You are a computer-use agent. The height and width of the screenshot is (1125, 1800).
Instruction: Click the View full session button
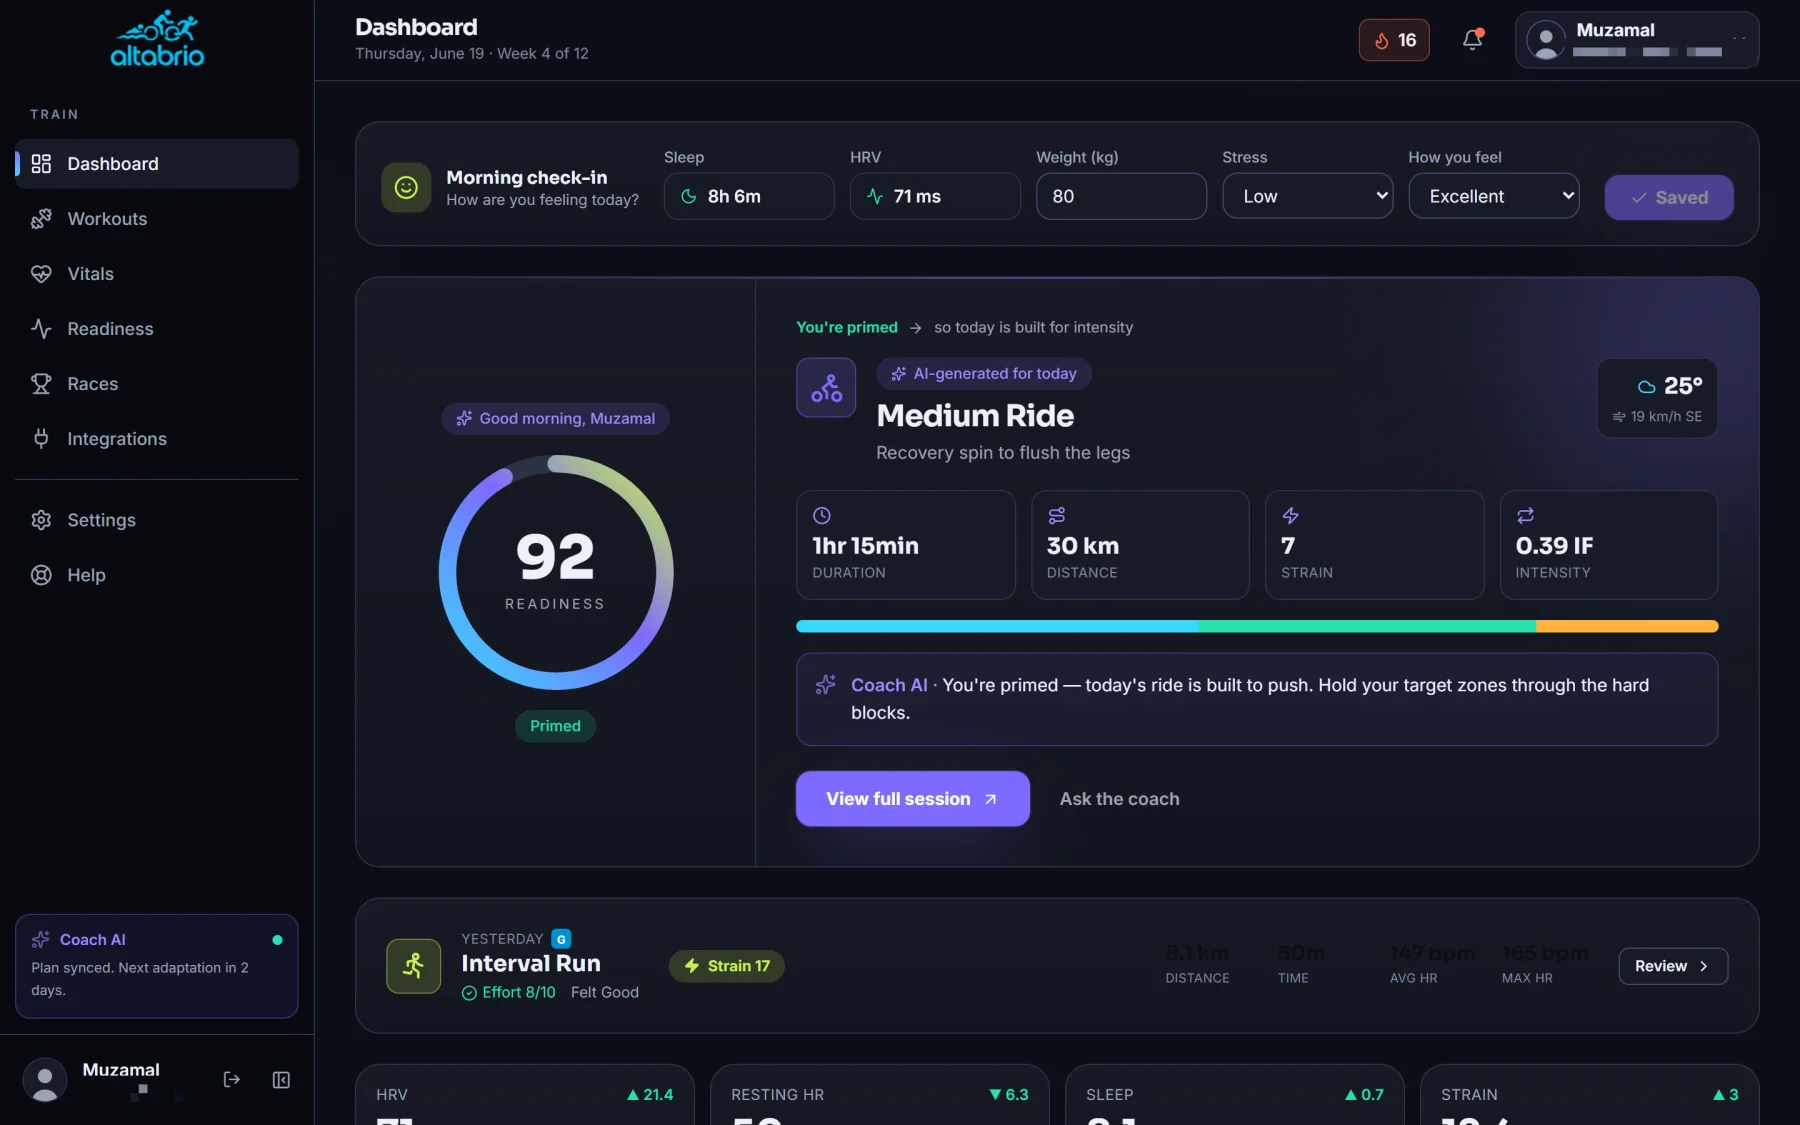[x=912, y=799]
